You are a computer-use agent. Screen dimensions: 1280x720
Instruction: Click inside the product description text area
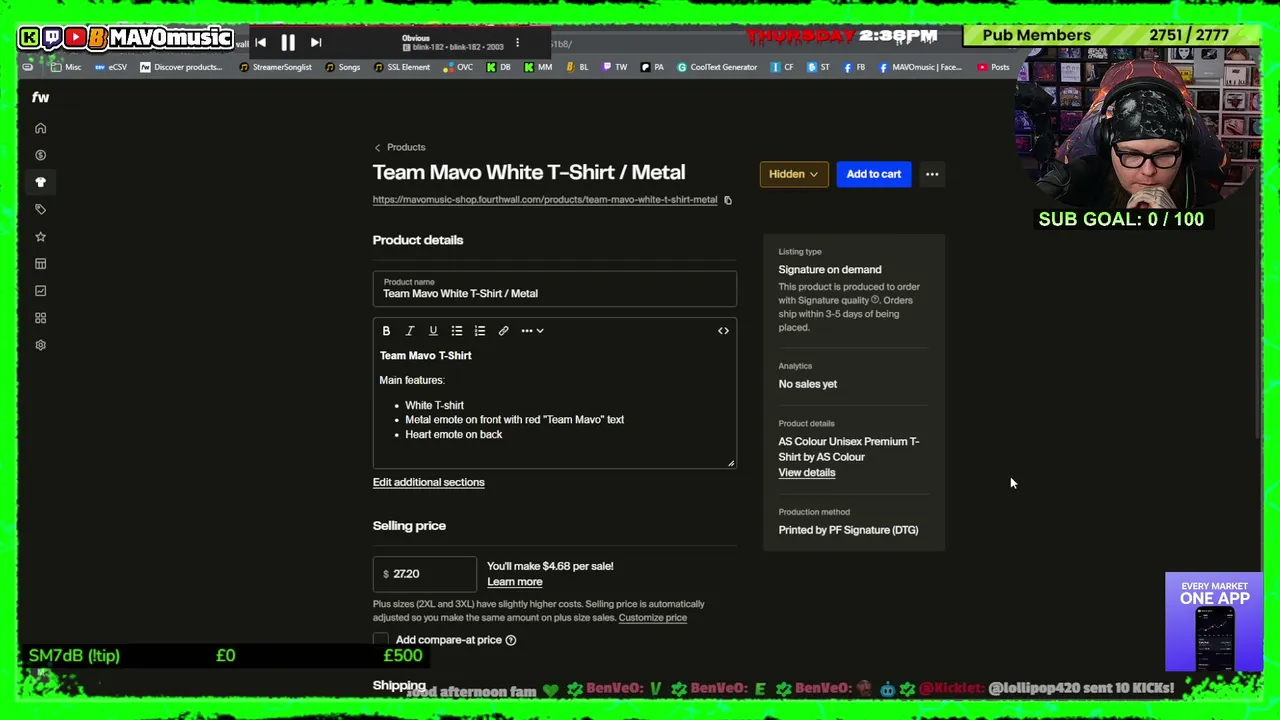pyautogui.click(x=555, y=405)
